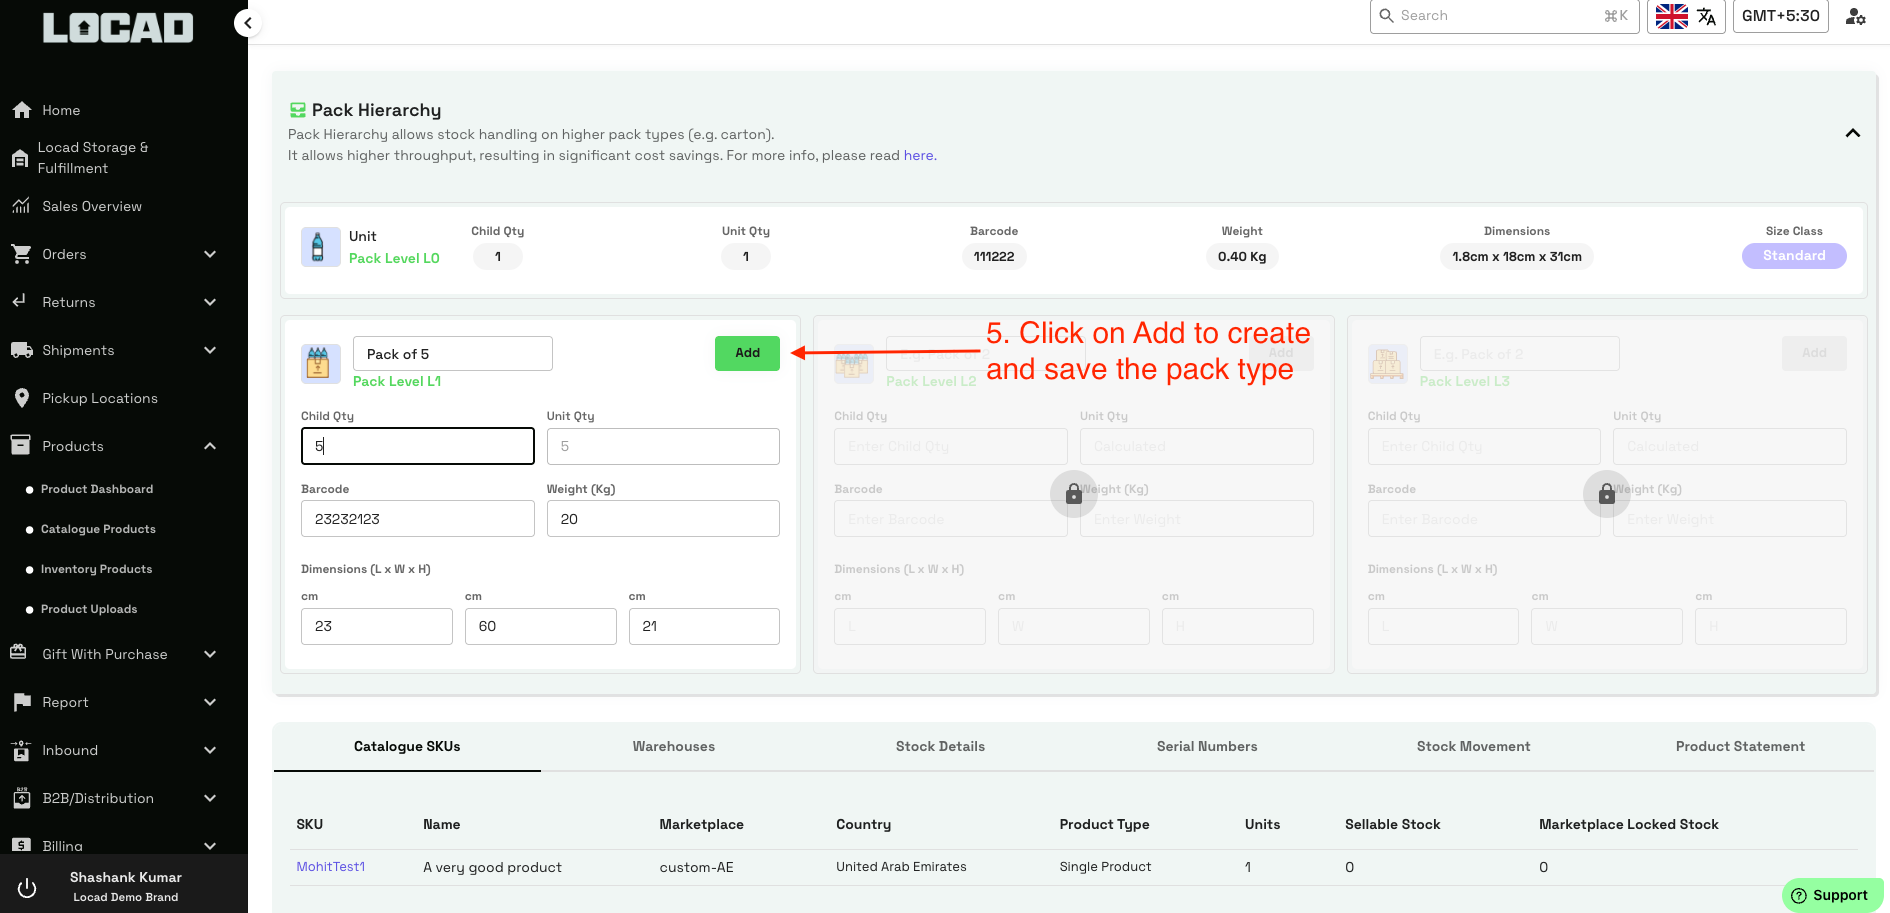Click the Products box icon
The height and width of the screenshot is (913, 1890).
[21, 445]
